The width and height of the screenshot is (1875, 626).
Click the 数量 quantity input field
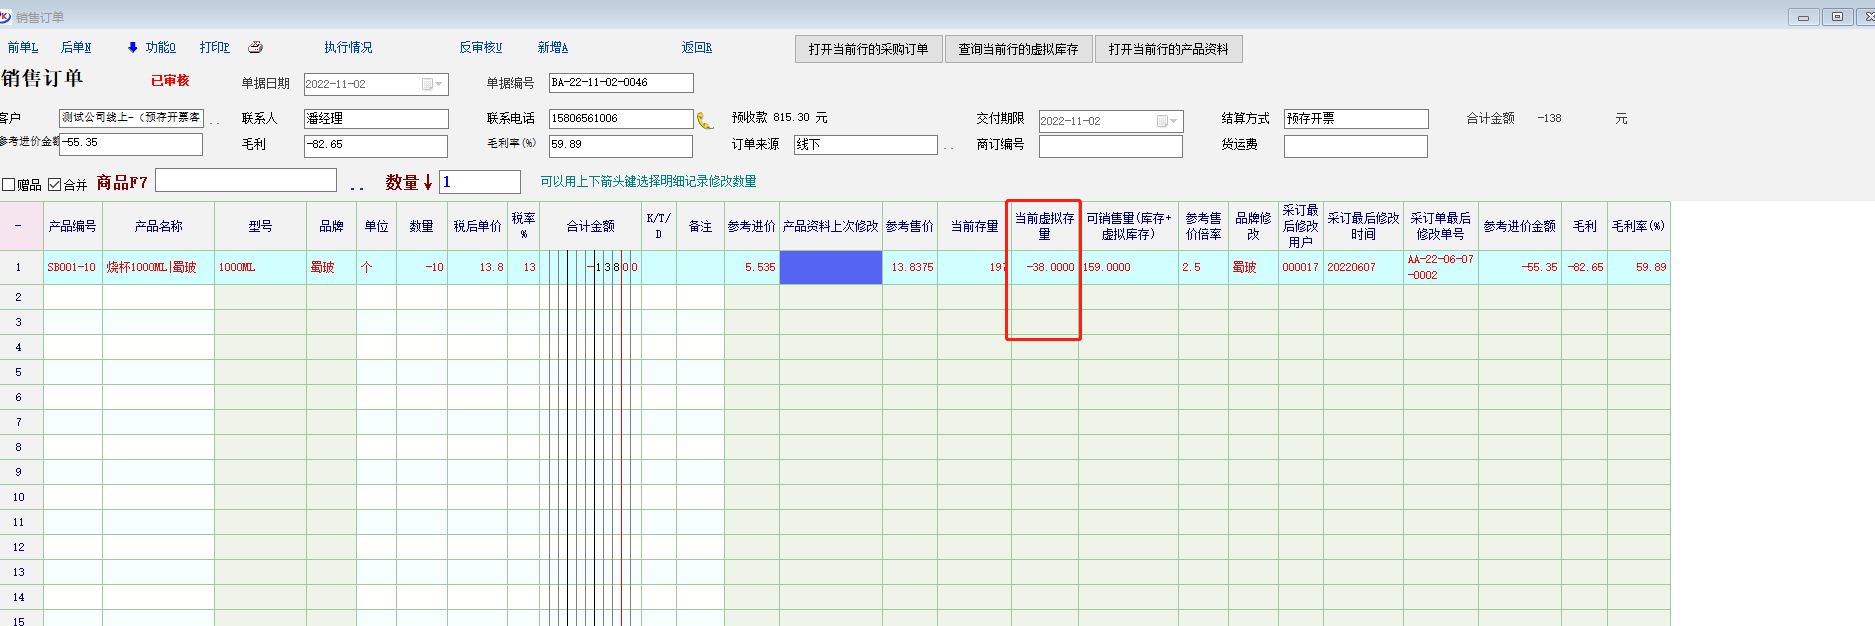pyautogui.click(x=480, y=182)
